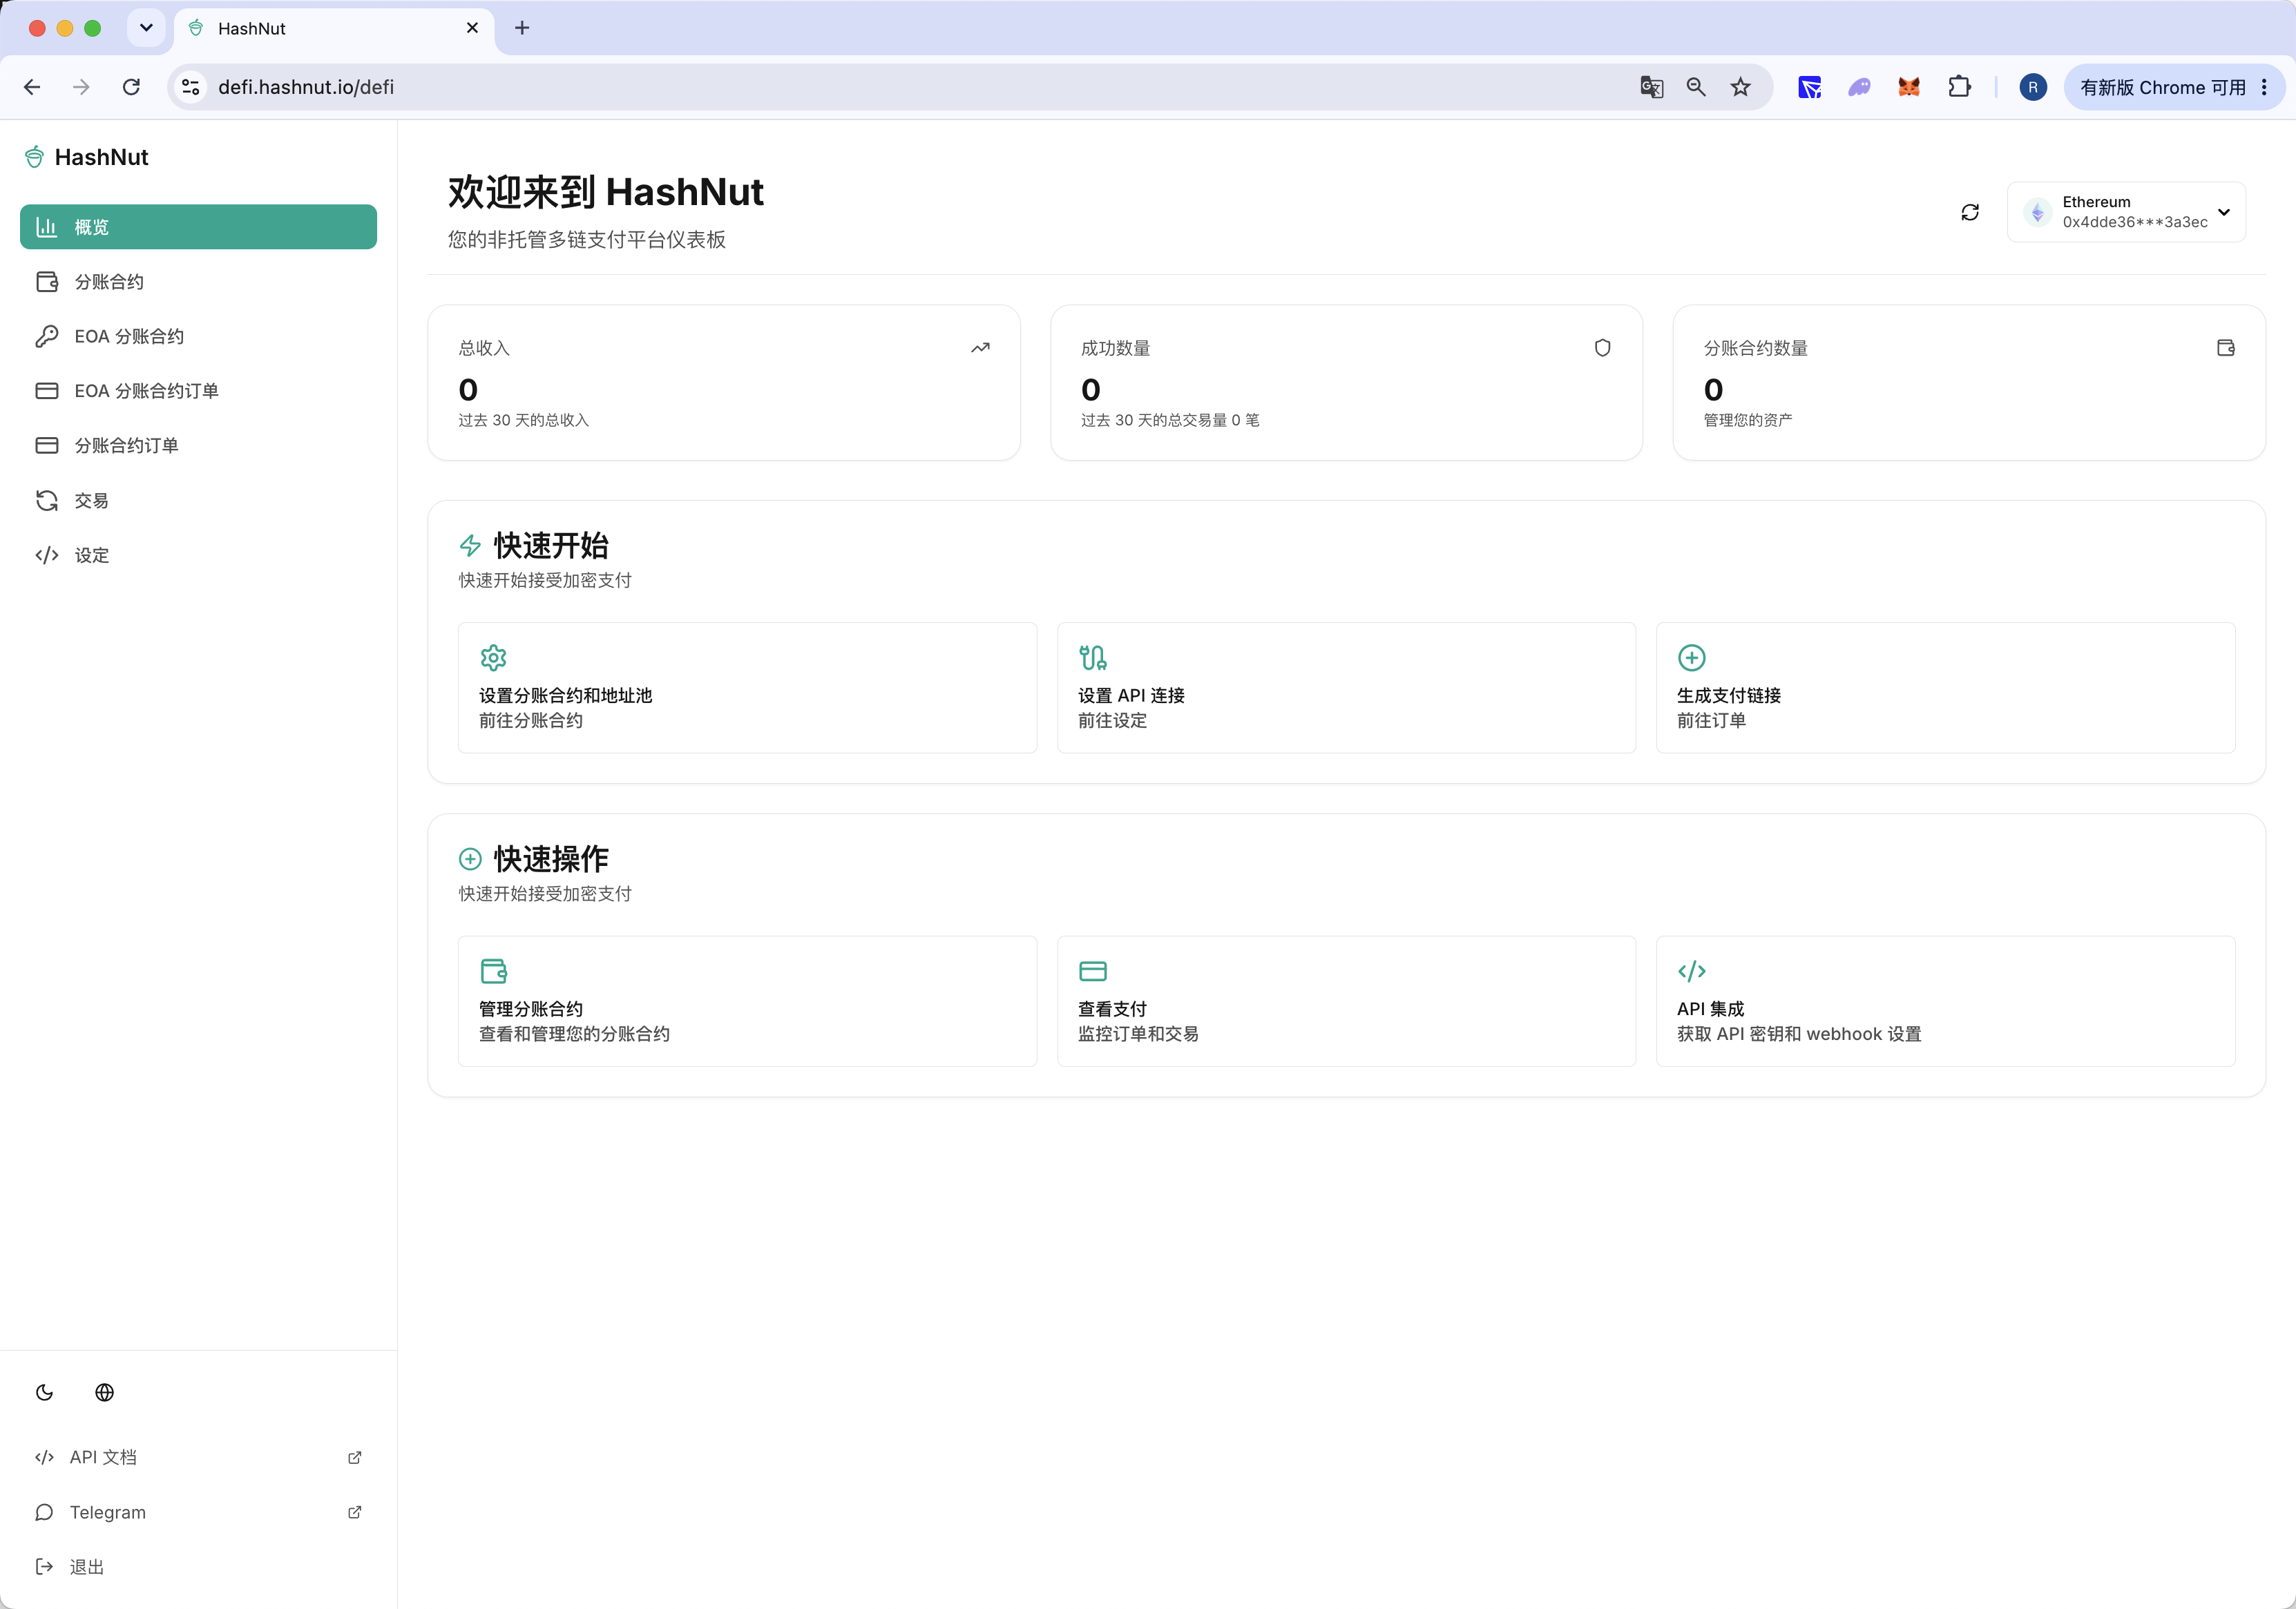Click the zoom magnifier icon in address bar
Viewport: 2296px width, 1609px height.
[x=1696, y=87]
